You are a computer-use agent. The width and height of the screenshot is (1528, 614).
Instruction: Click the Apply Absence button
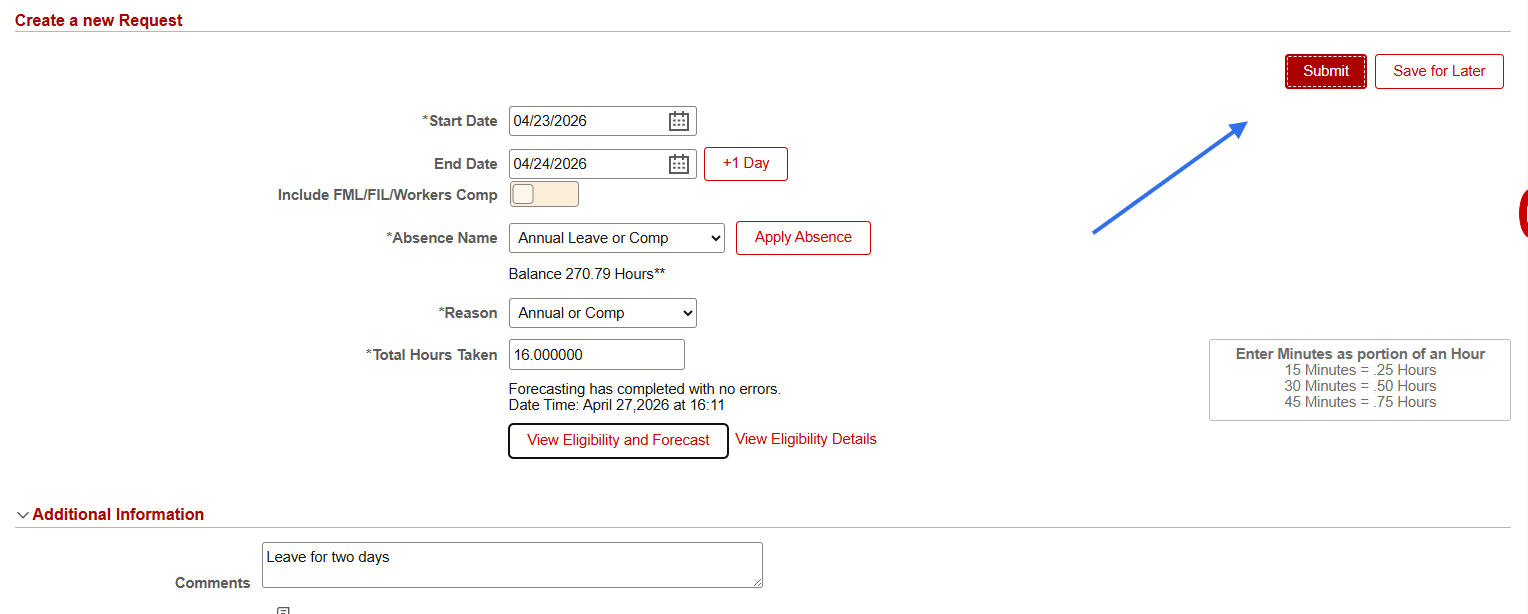pyautogui.click(x=803, y=238)
